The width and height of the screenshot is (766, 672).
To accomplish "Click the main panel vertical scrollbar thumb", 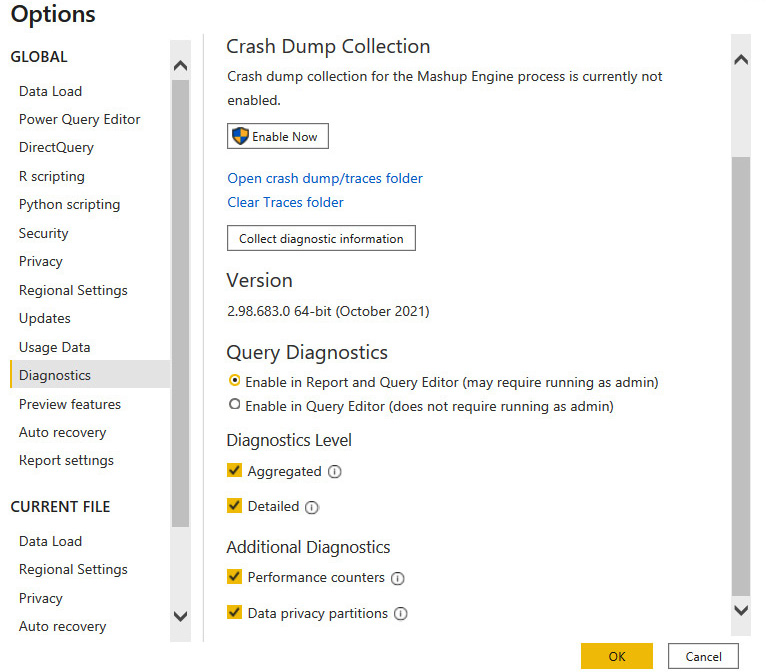I will pos(741,376).
